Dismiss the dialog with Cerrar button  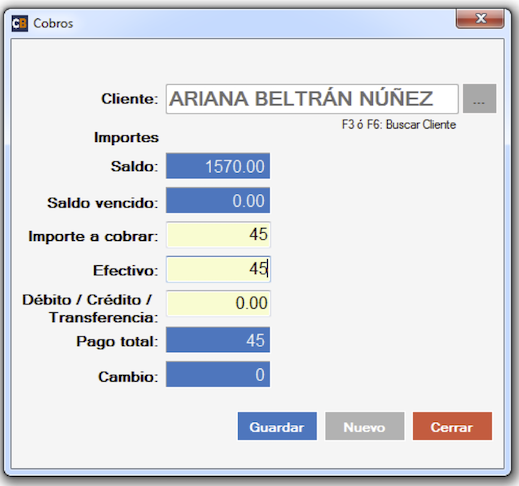pyautogui.click(x=452, y=426)
